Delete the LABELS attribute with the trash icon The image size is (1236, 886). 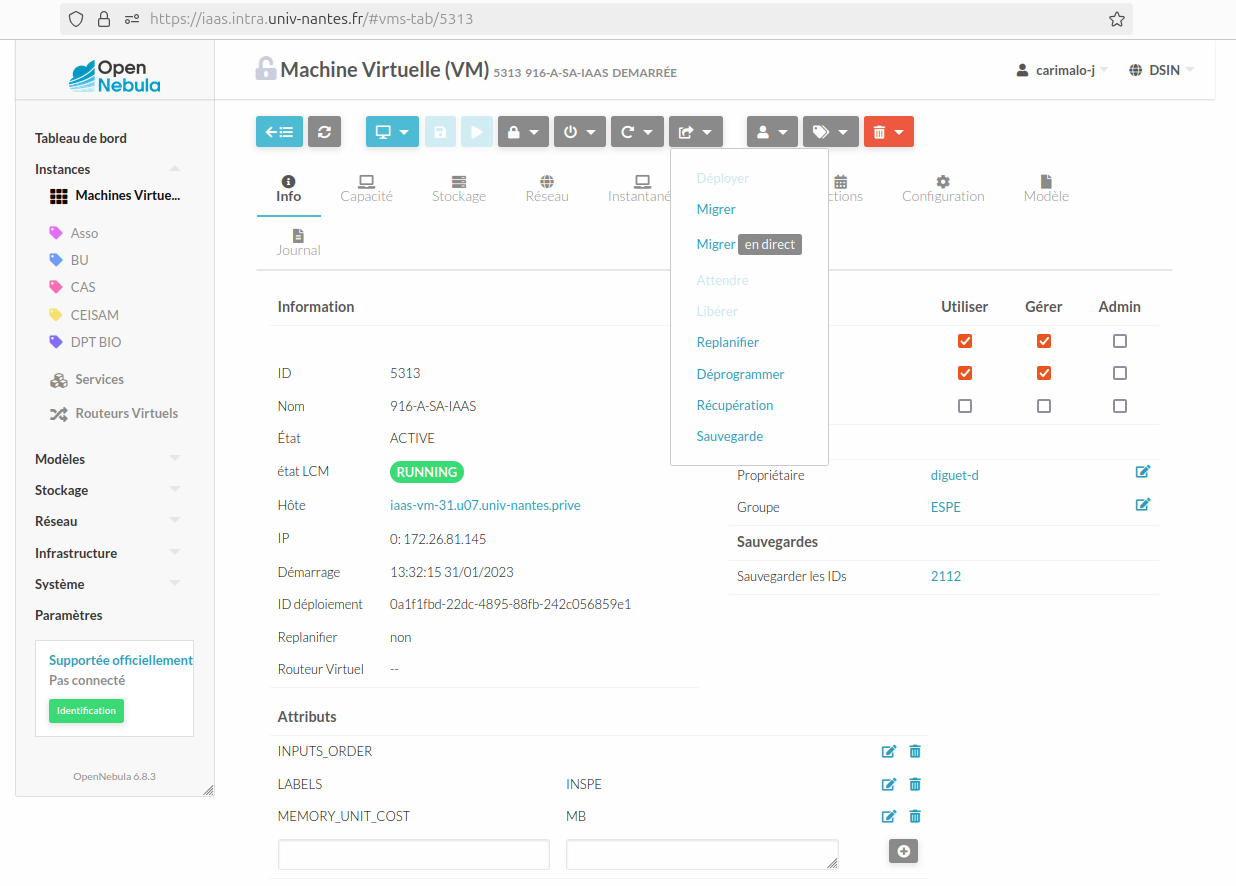[x=914, y=784]
